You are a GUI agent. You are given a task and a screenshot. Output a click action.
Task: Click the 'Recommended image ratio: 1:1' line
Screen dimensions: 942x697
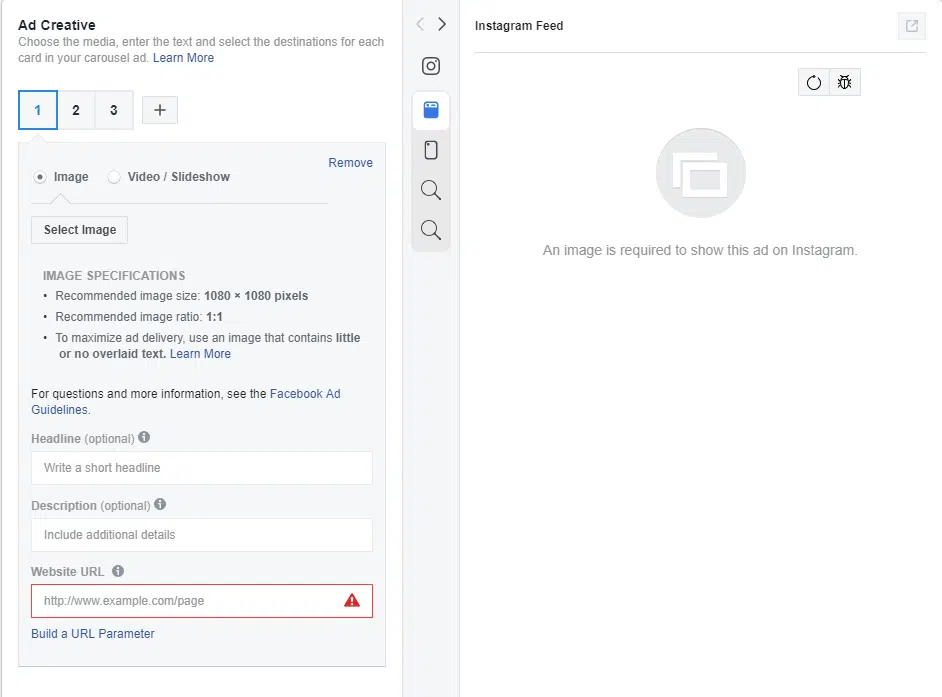pos(139,317)
